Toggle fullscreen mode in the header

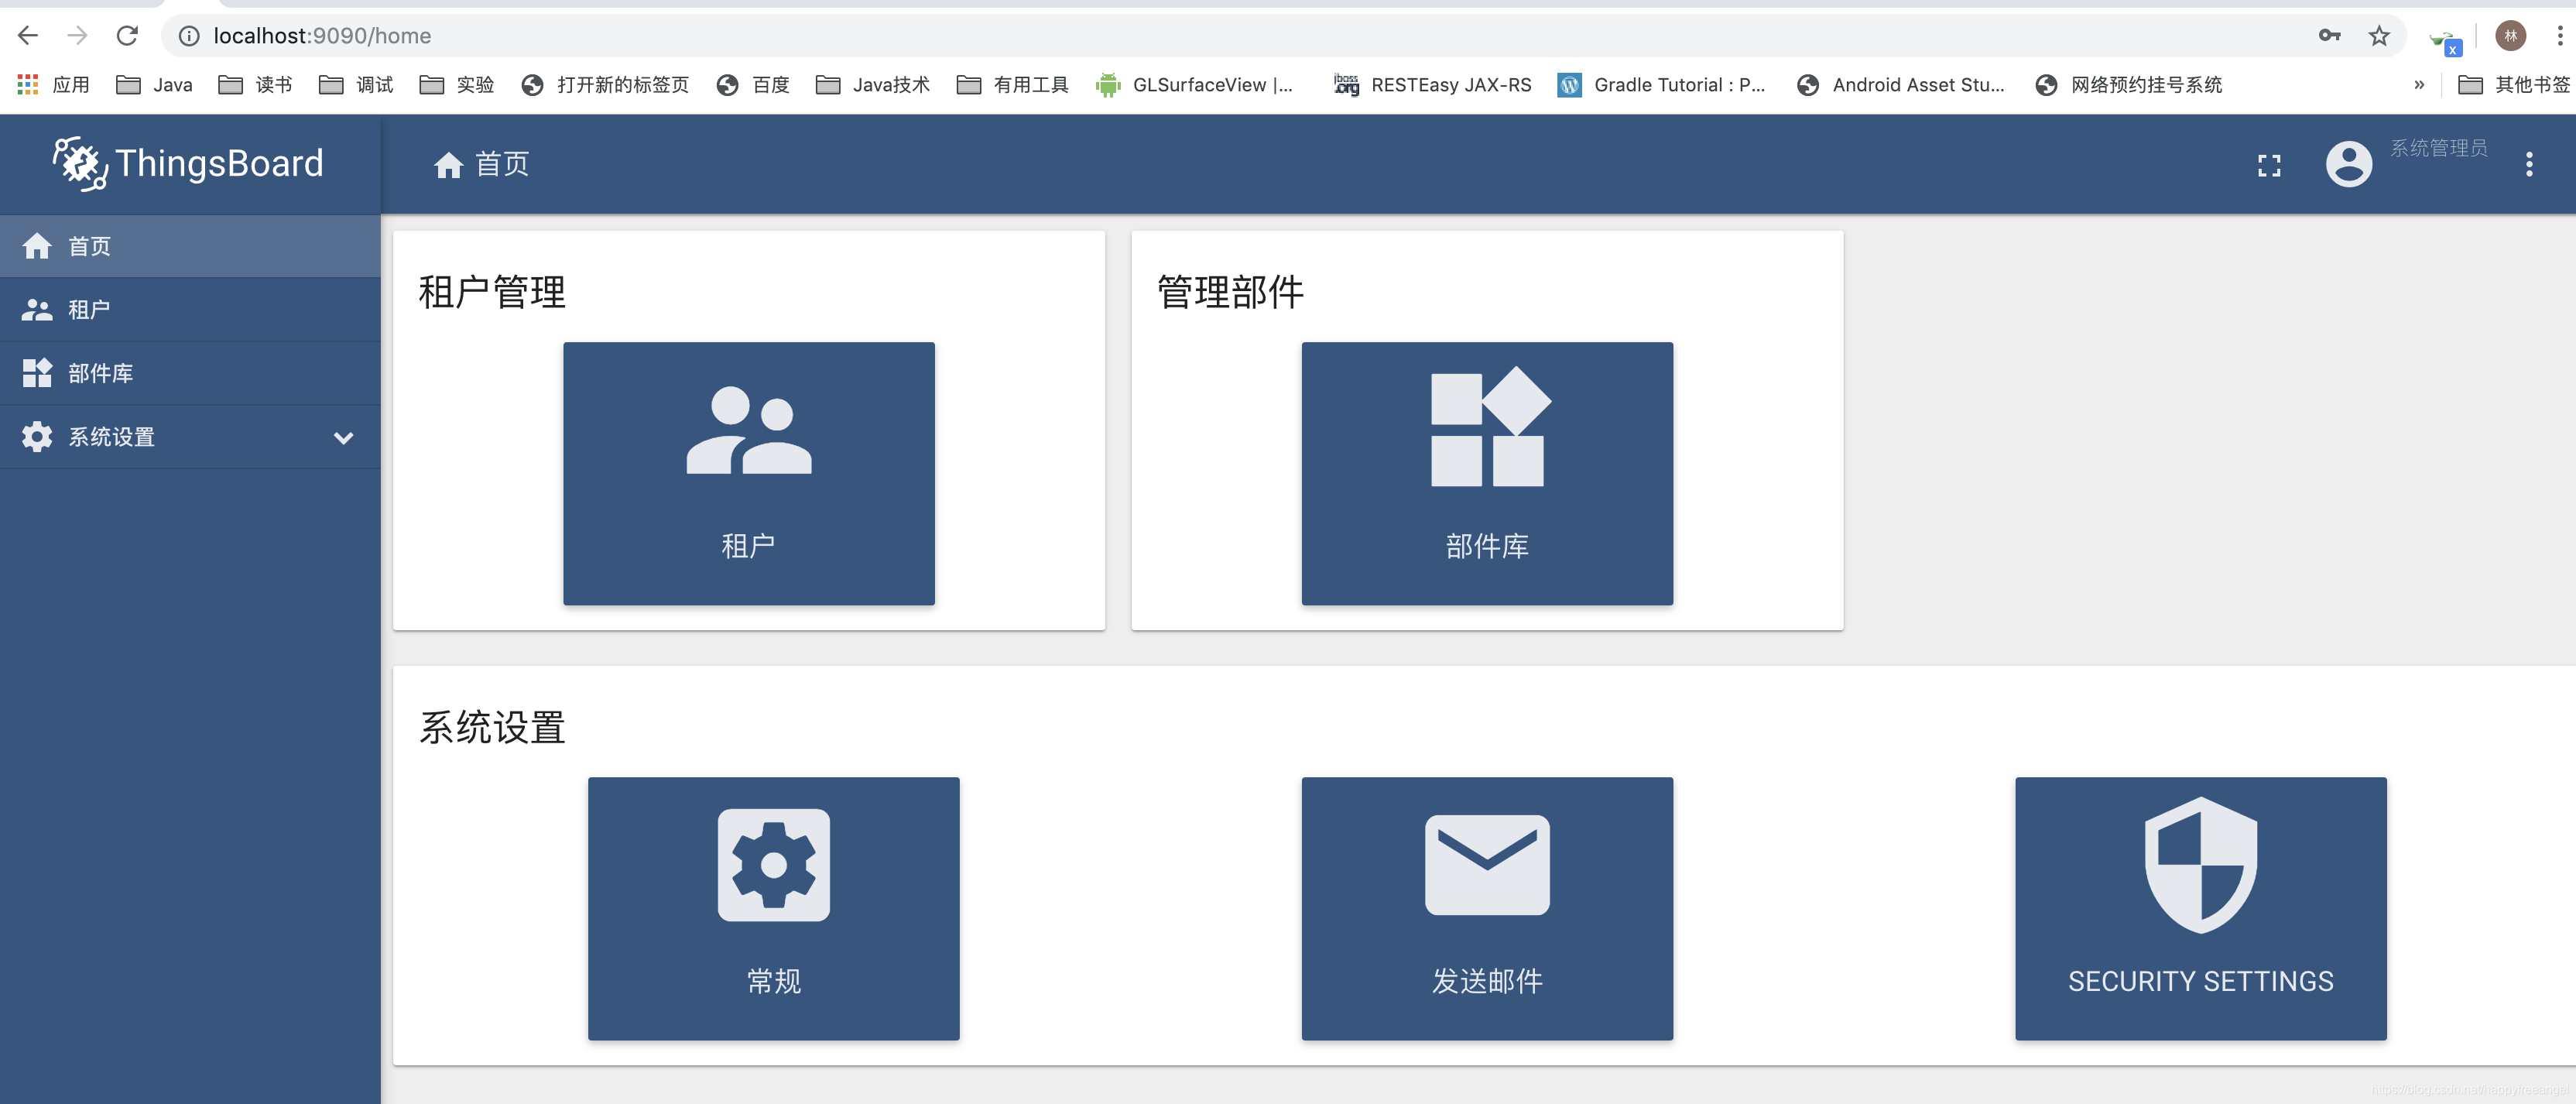point(2269,165)
